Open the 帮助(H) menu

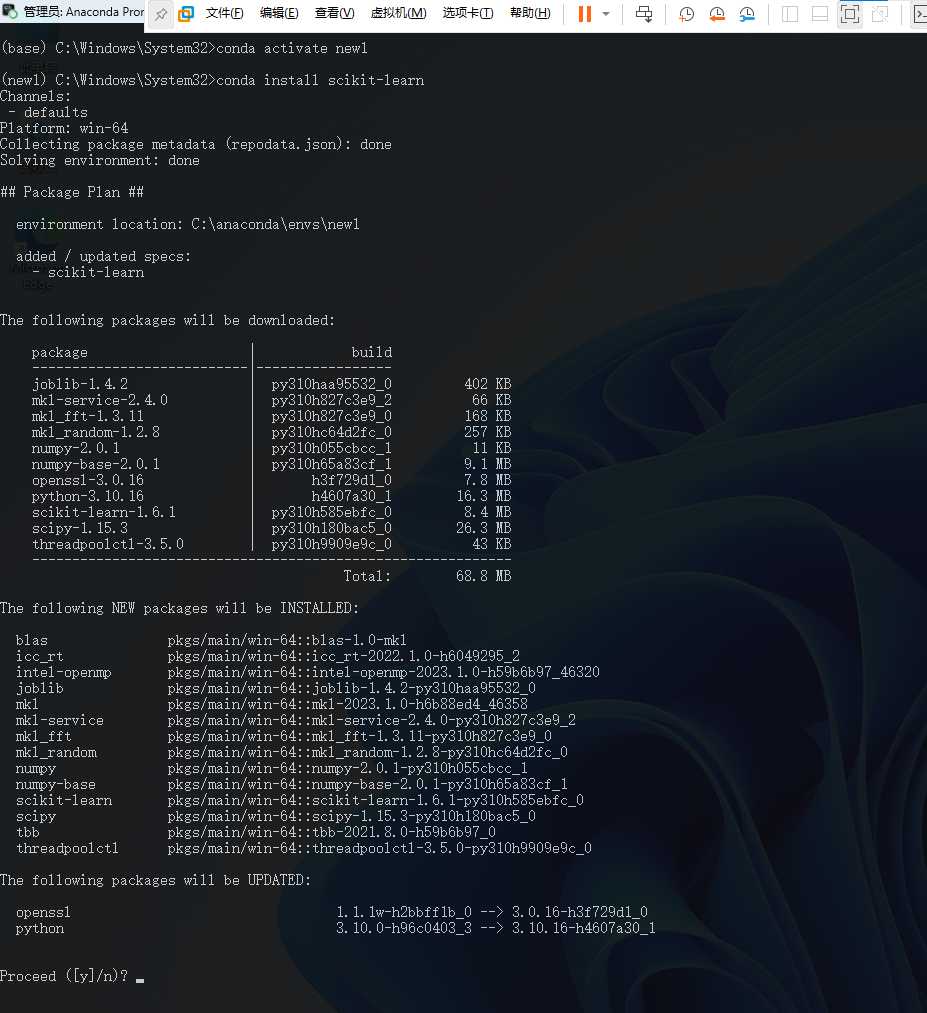530,13
